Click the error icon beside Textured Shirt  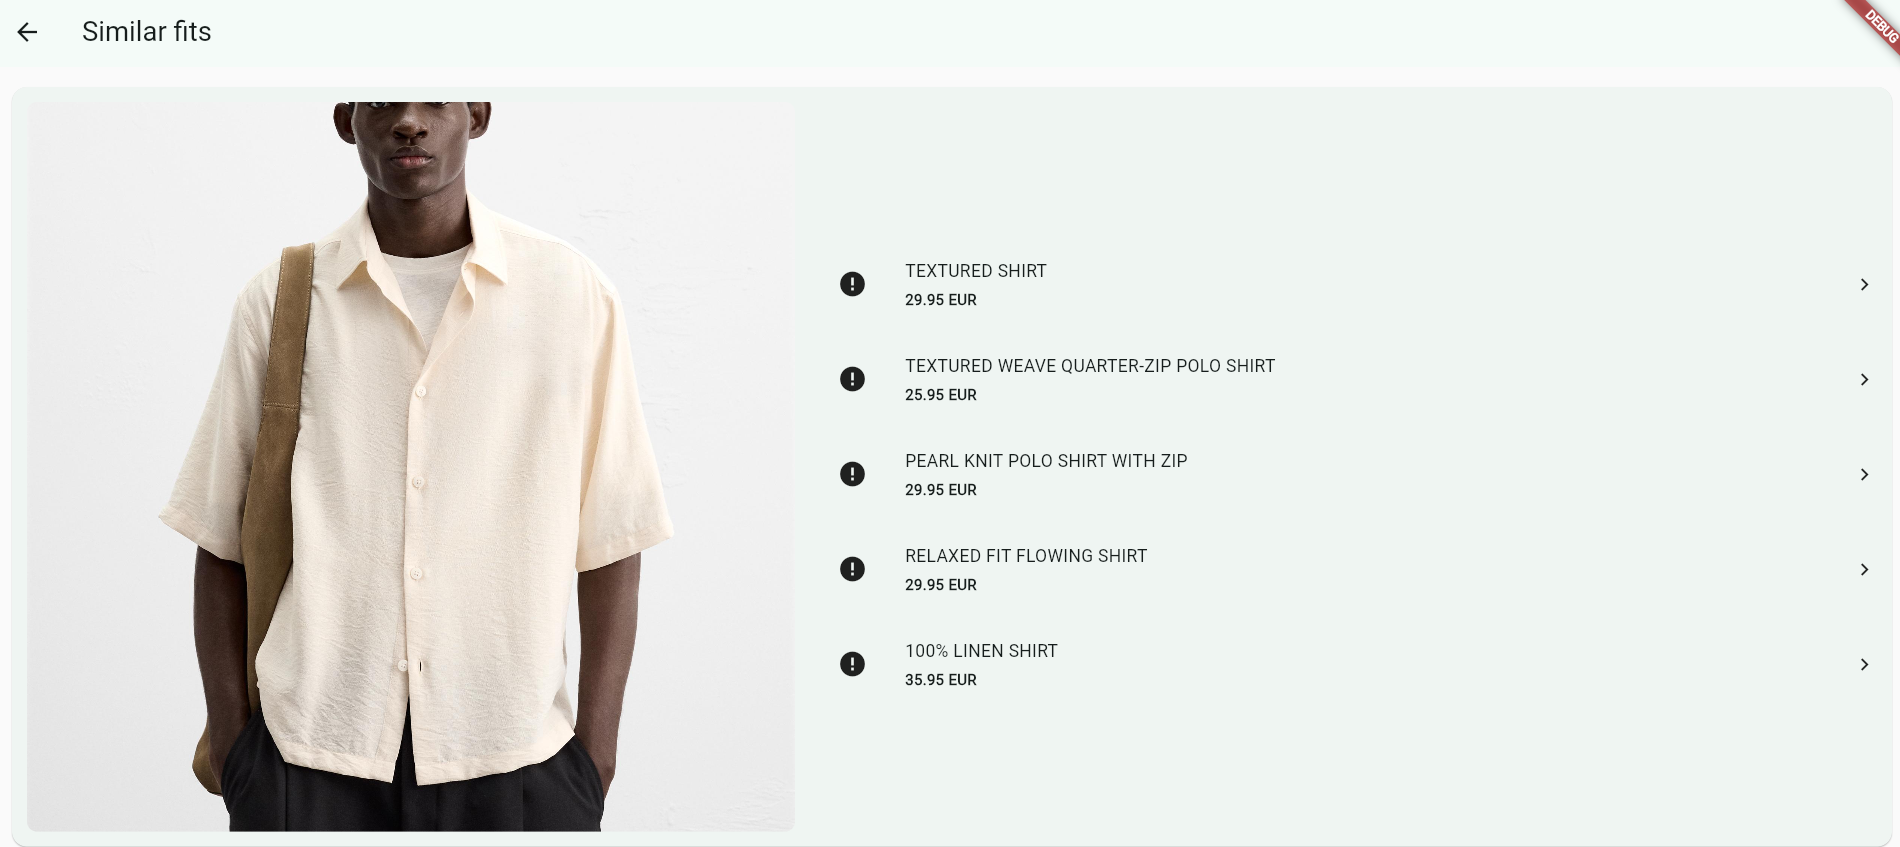click(x=852, y=284)
